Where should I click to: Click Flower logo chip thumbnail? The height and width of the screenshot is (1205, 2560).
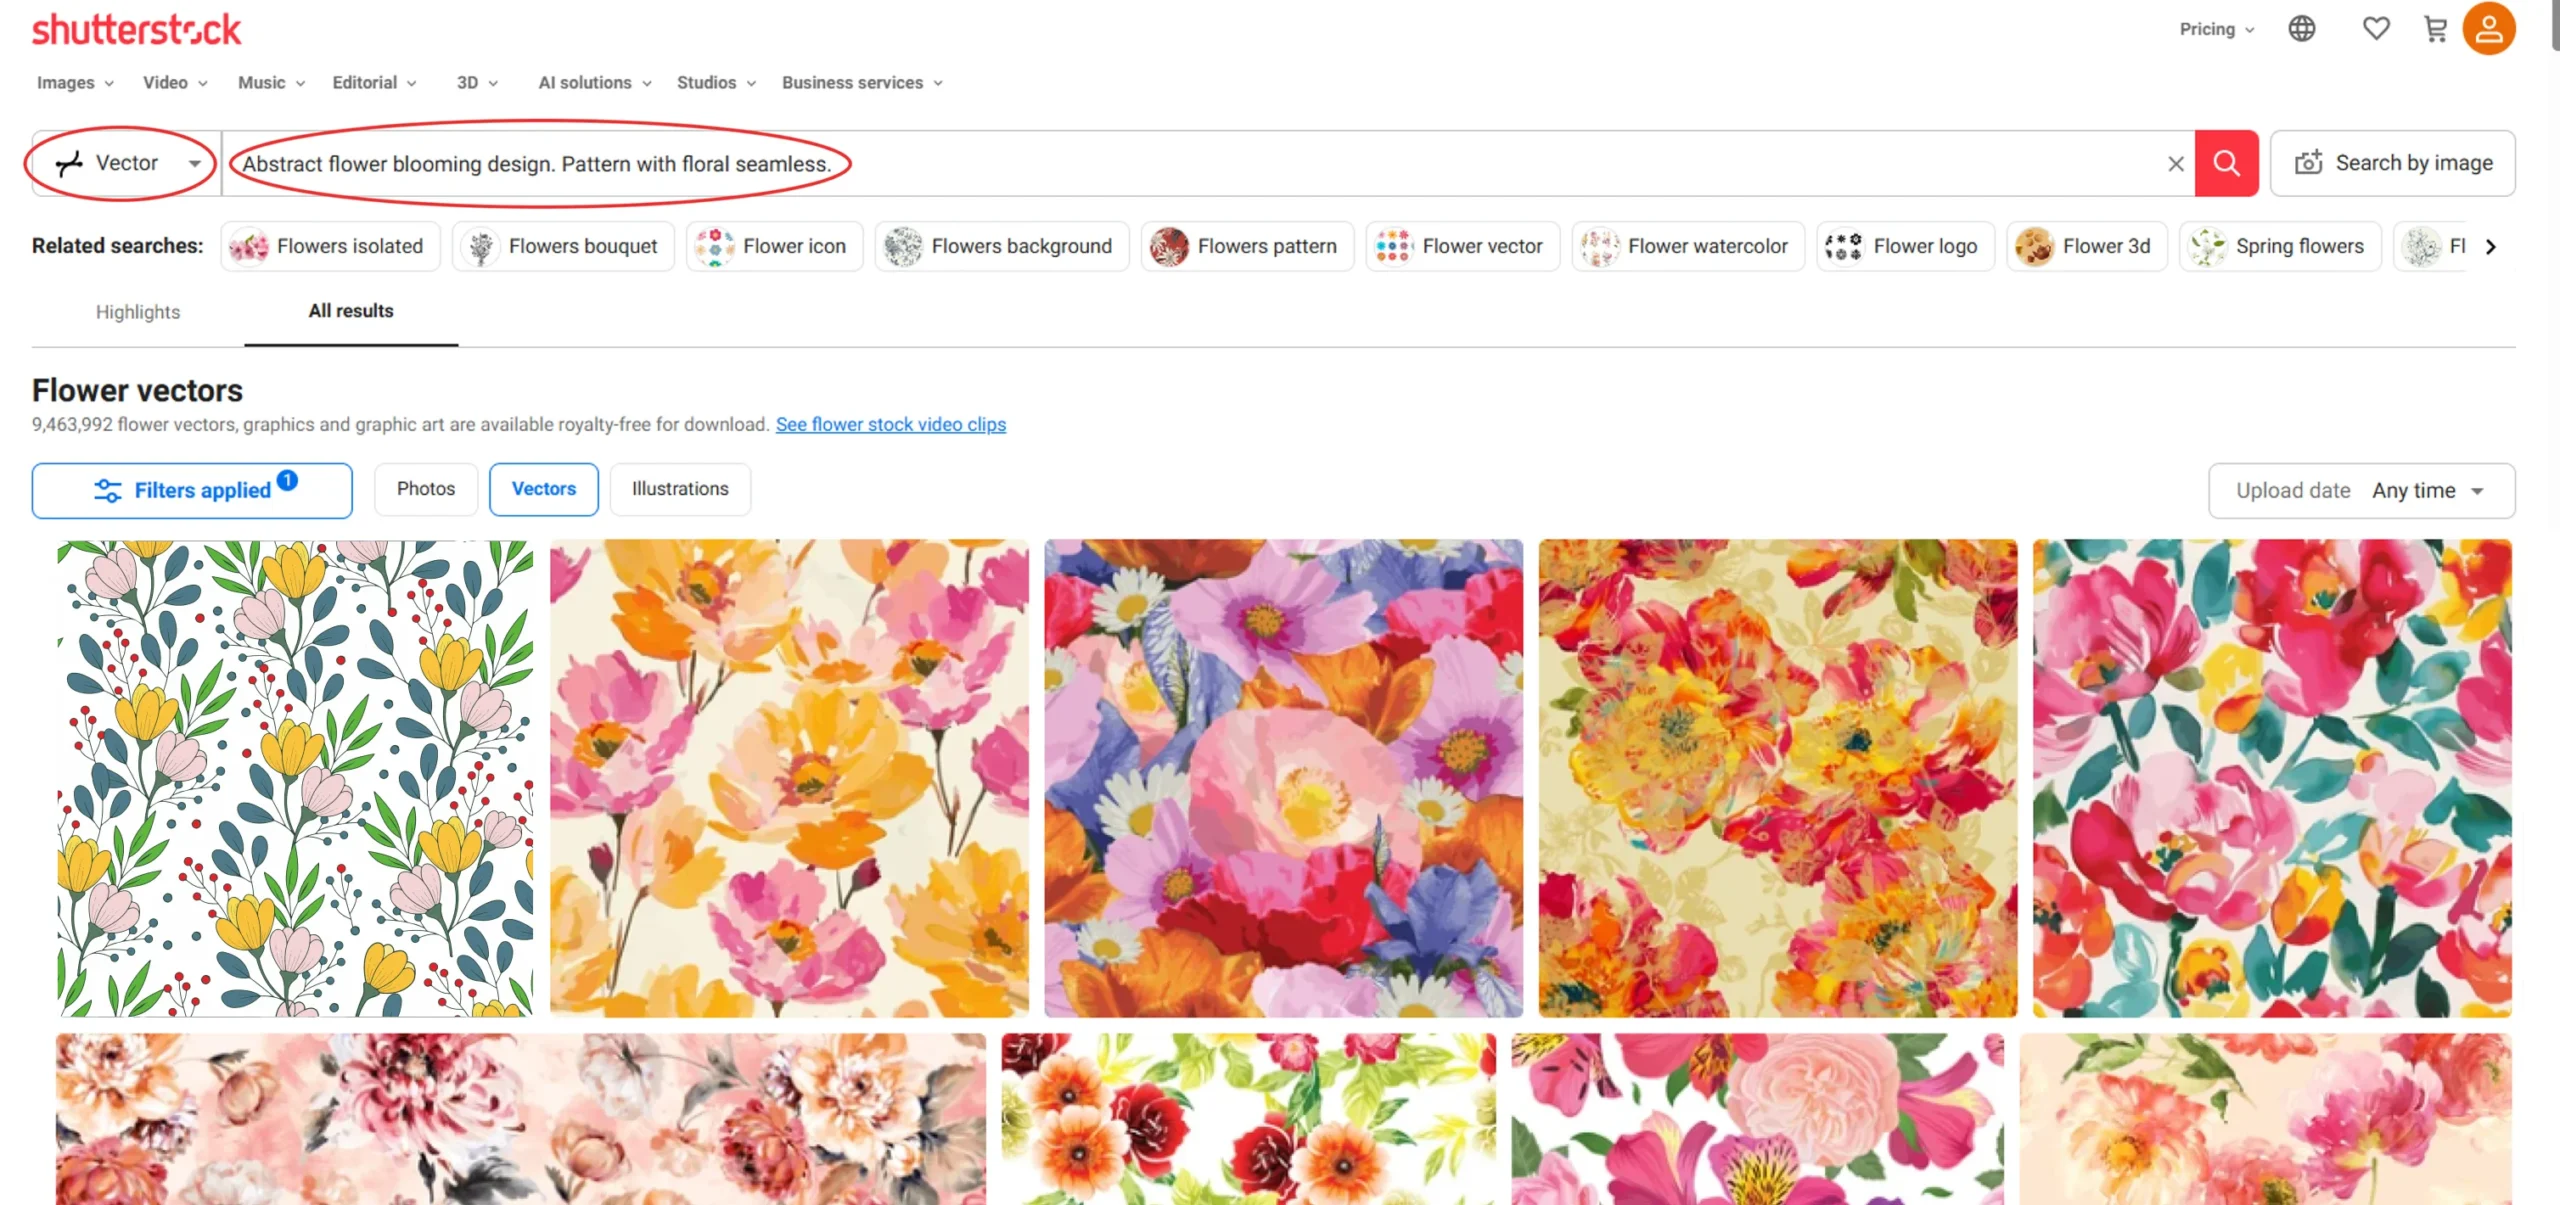pos(1845,246)
